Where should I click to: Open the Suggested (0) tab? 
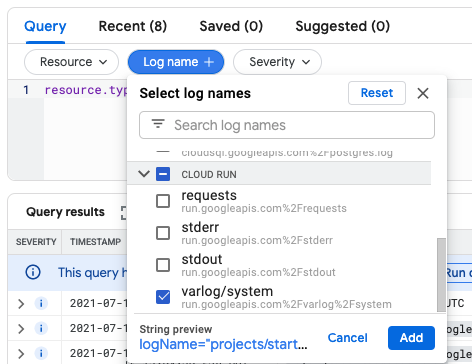click(343, 26)
